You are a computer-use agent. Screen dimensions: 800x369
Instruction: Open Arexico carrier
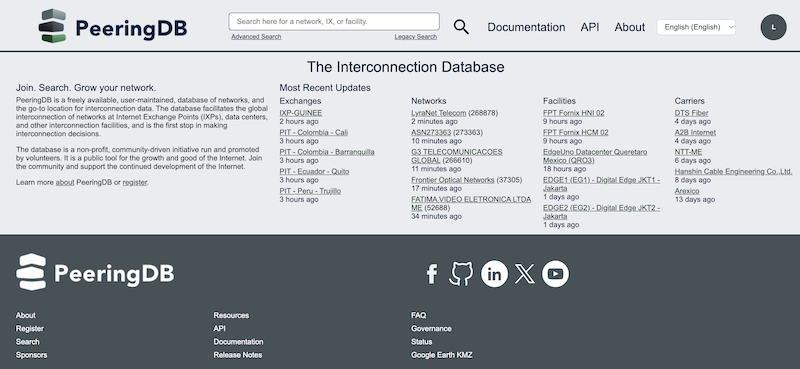[x=687, y=191]
